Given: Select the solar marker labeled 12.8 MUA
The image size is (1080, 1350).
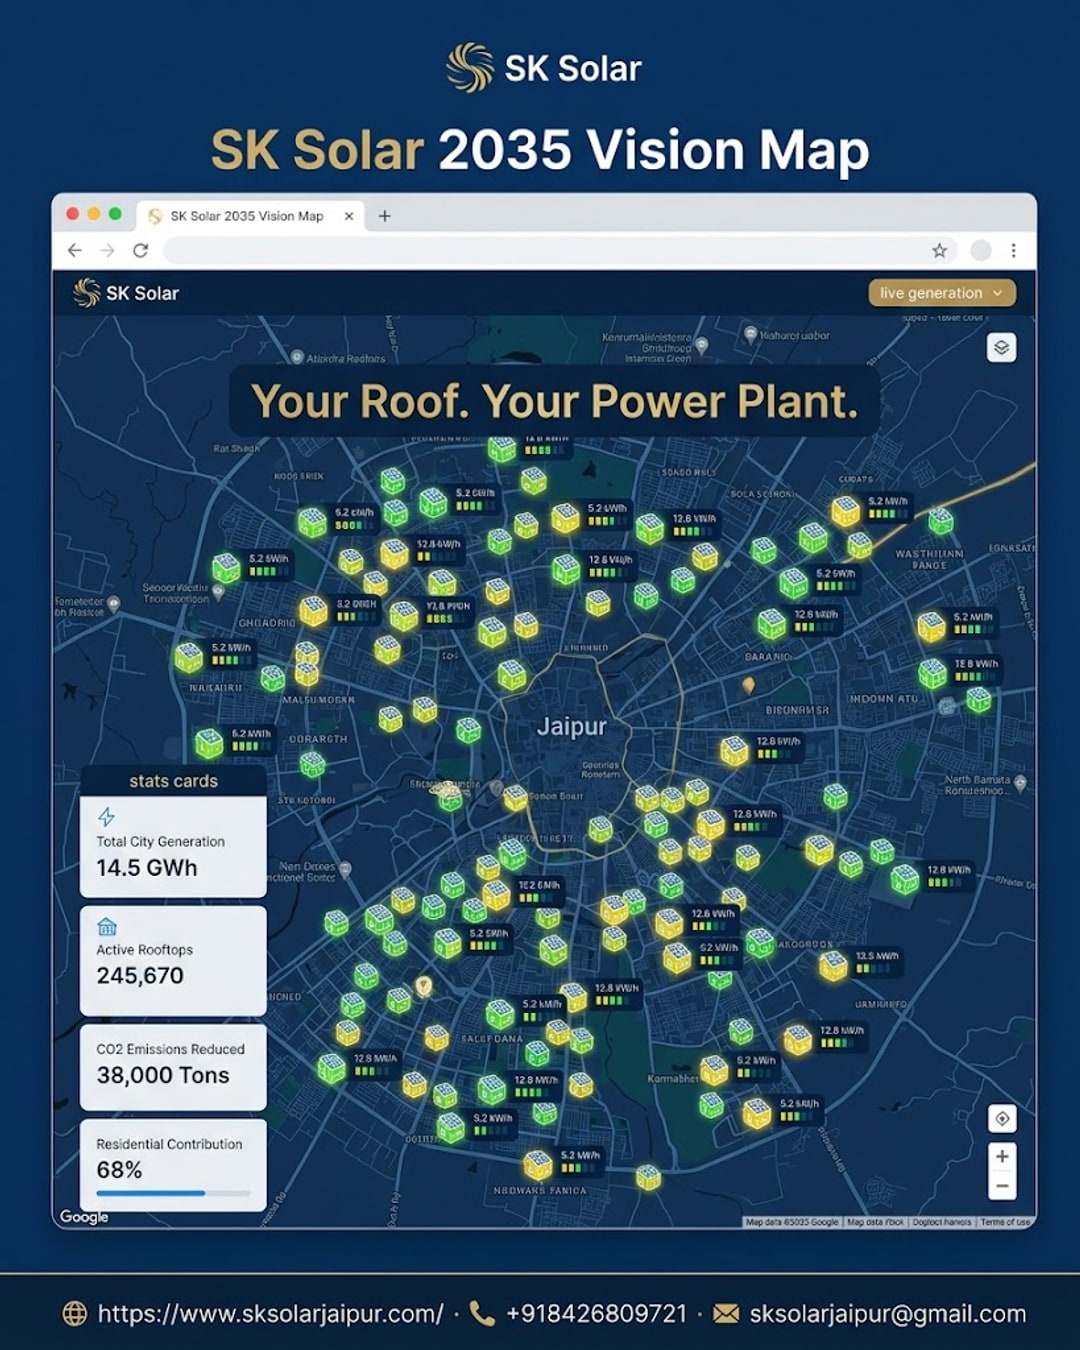Looking at the screenshot, I should coord(331,1067).
